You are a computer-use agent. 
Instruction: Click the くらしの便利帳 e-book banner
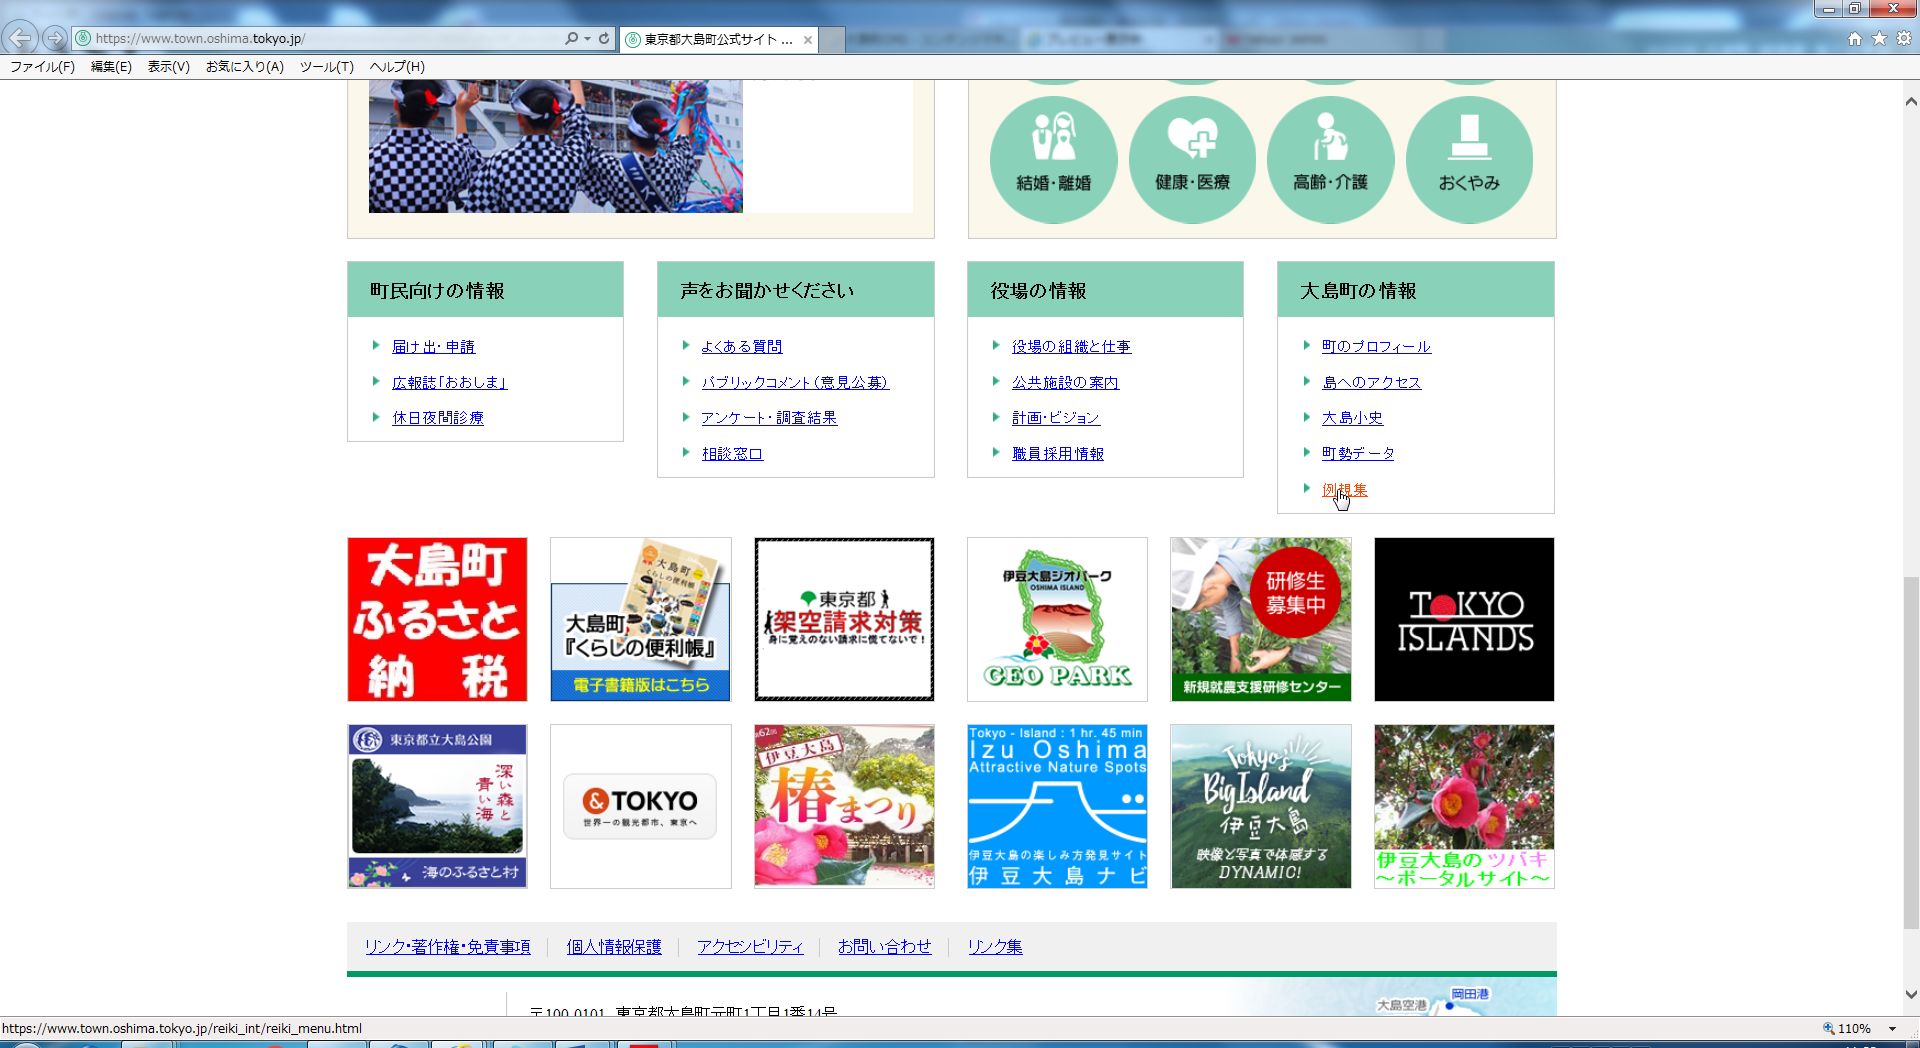point(640,619)
